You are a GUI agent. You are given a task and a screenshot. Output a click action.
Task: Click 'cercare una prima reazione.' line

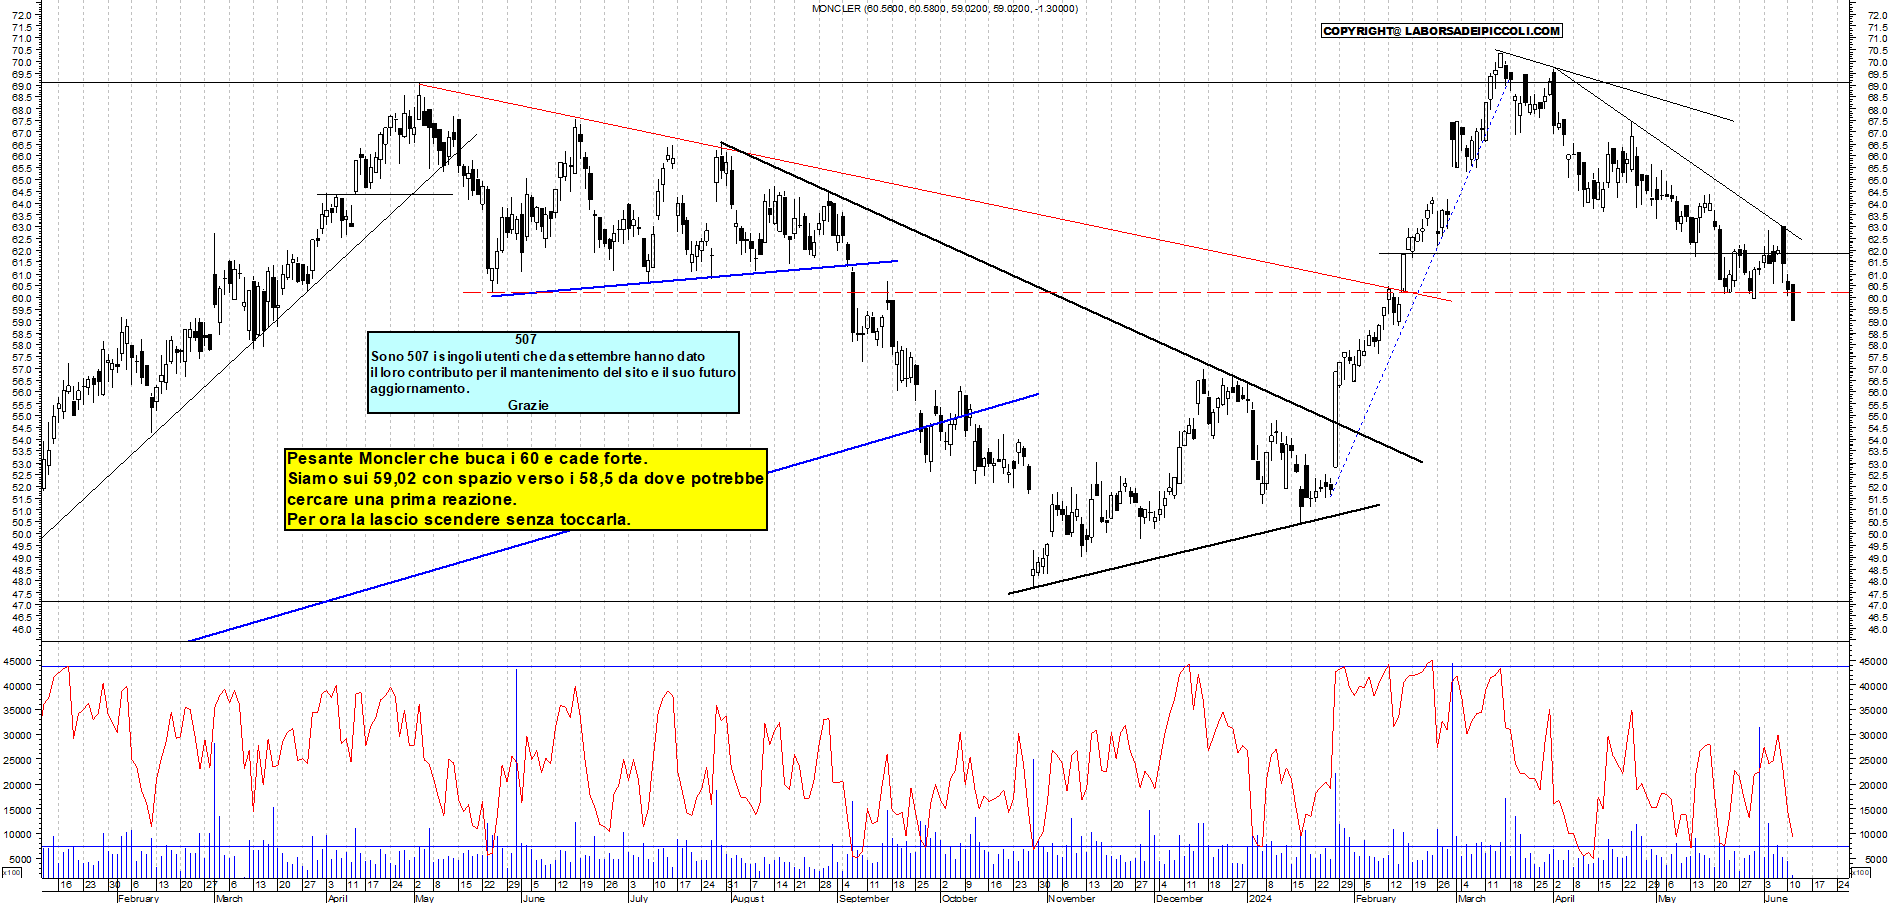click(x=402, y=499)
